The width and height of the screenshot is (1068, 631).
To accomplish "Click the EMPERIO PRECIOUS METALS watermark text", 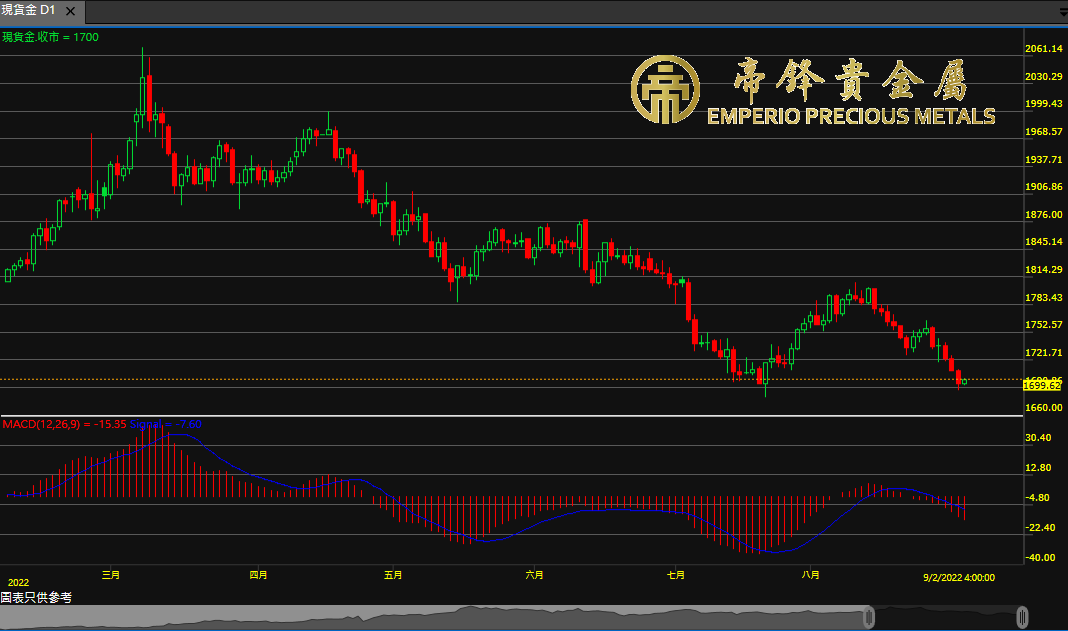I will (x=851, y=116).
